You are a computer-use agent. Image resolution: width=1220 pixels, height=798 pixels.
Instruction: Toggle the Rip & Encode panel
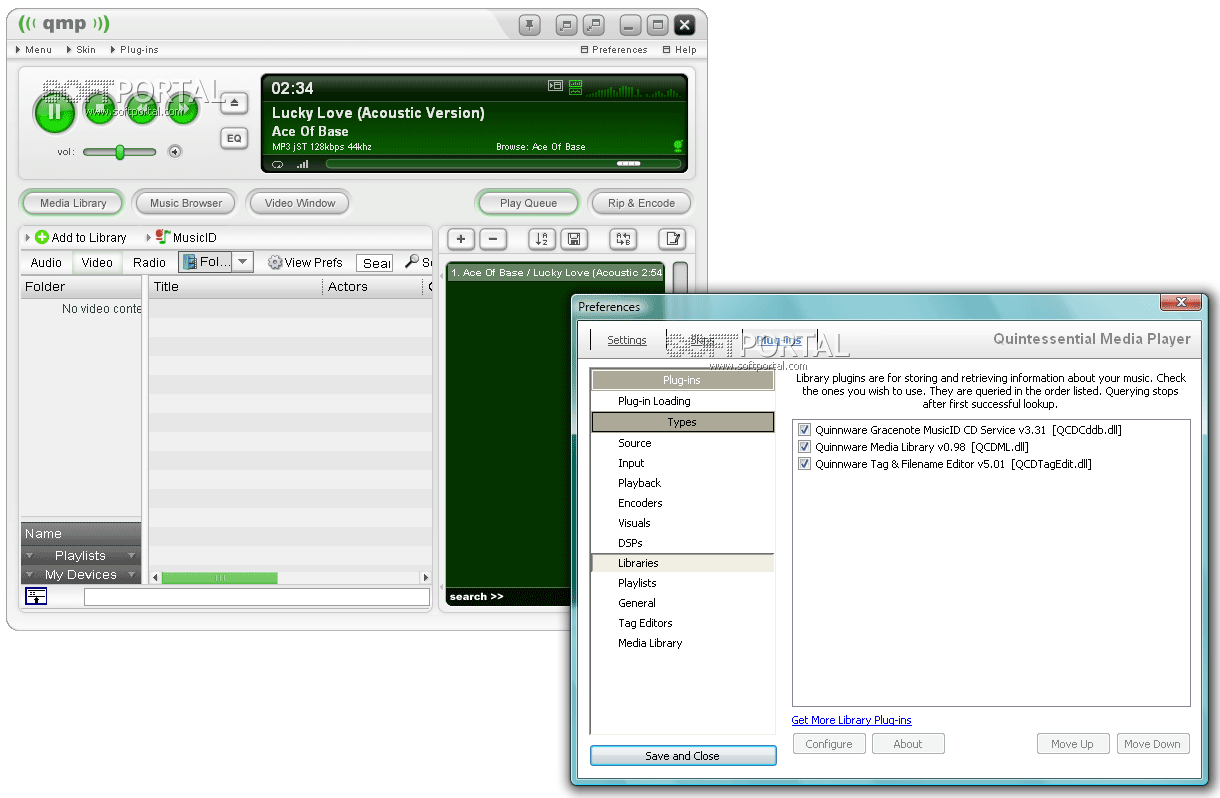(x=642, y=203)
